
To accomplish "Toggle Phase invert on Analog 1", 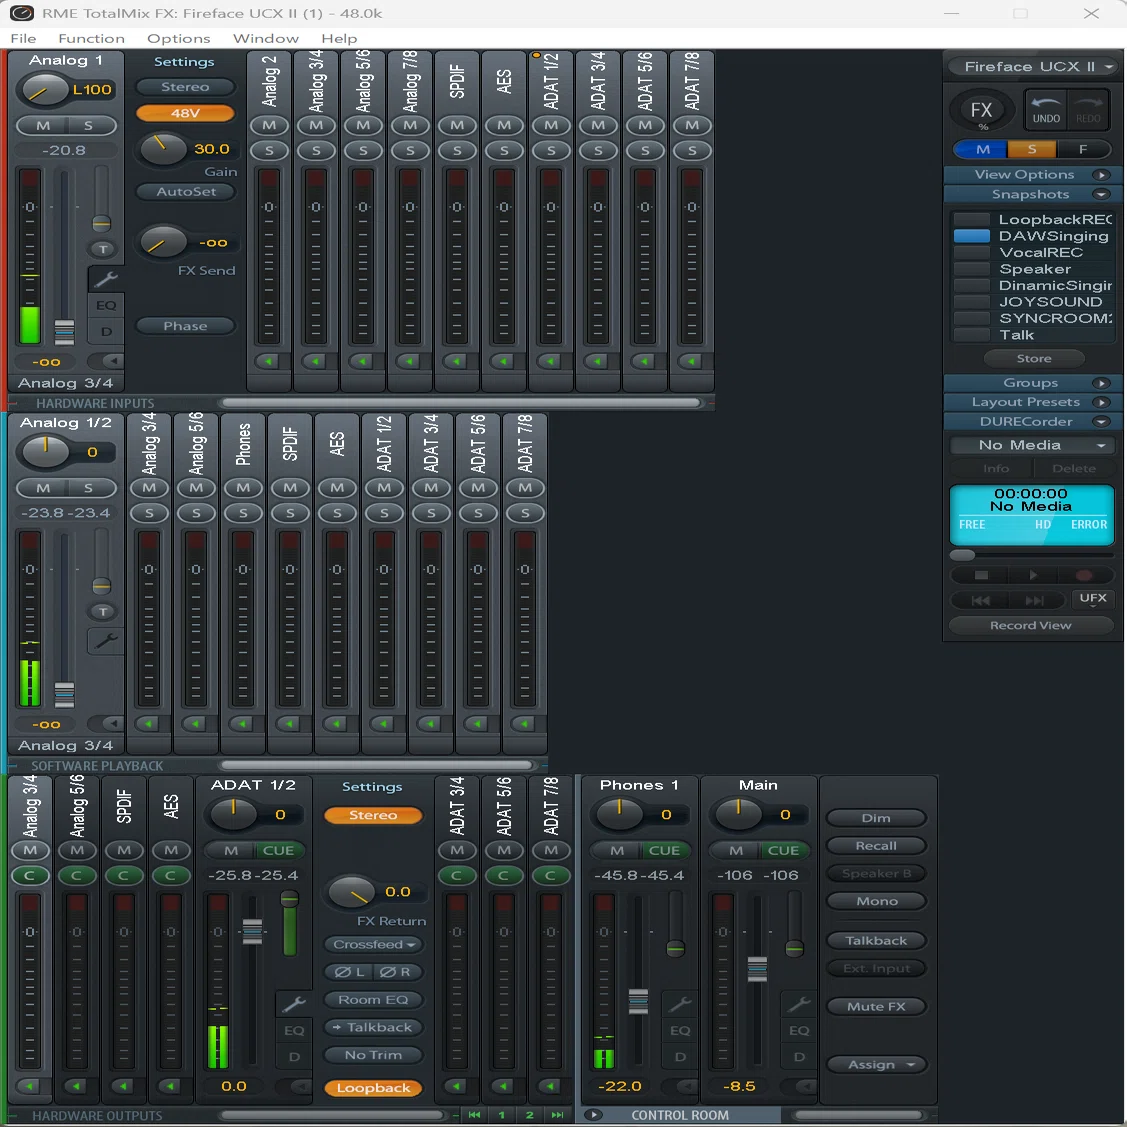I will [x=185, y=326].
